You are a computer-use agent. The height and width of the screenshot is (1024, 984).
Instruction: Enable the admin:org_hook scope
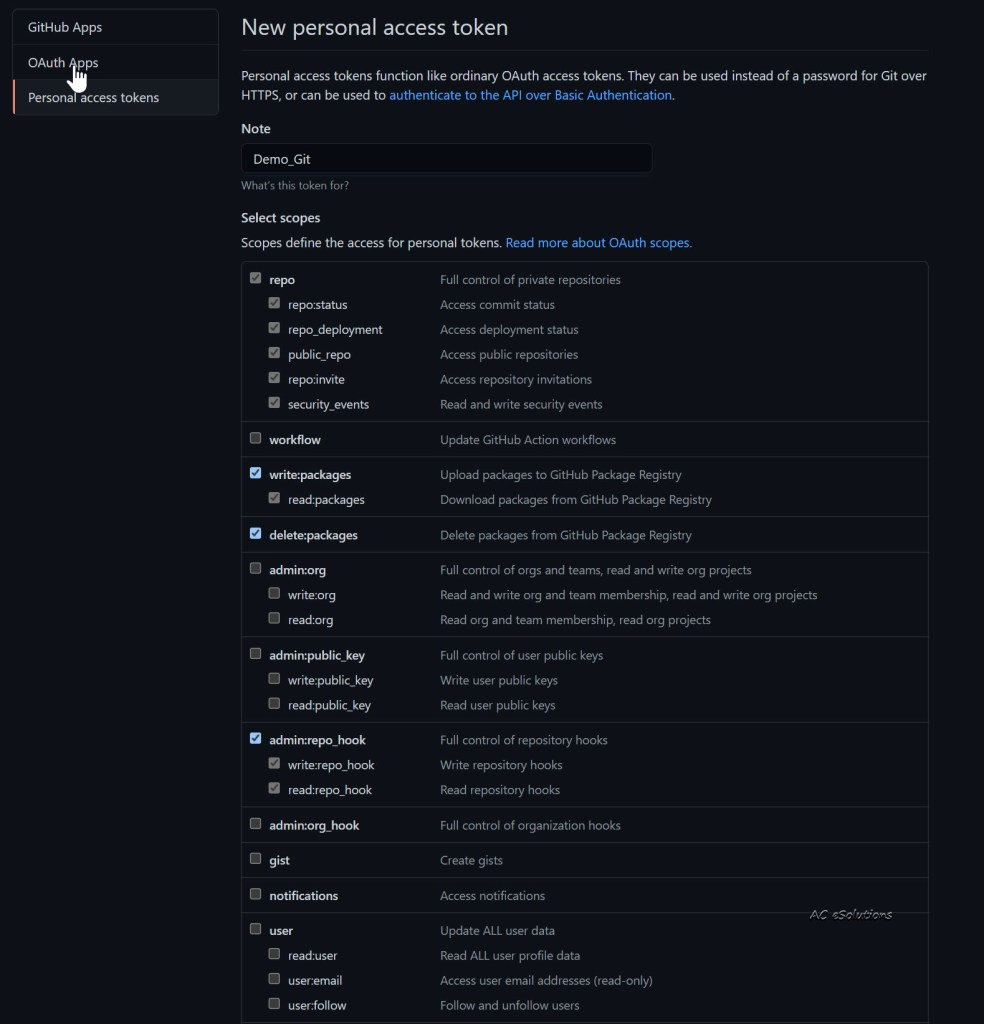pos(256,824)
